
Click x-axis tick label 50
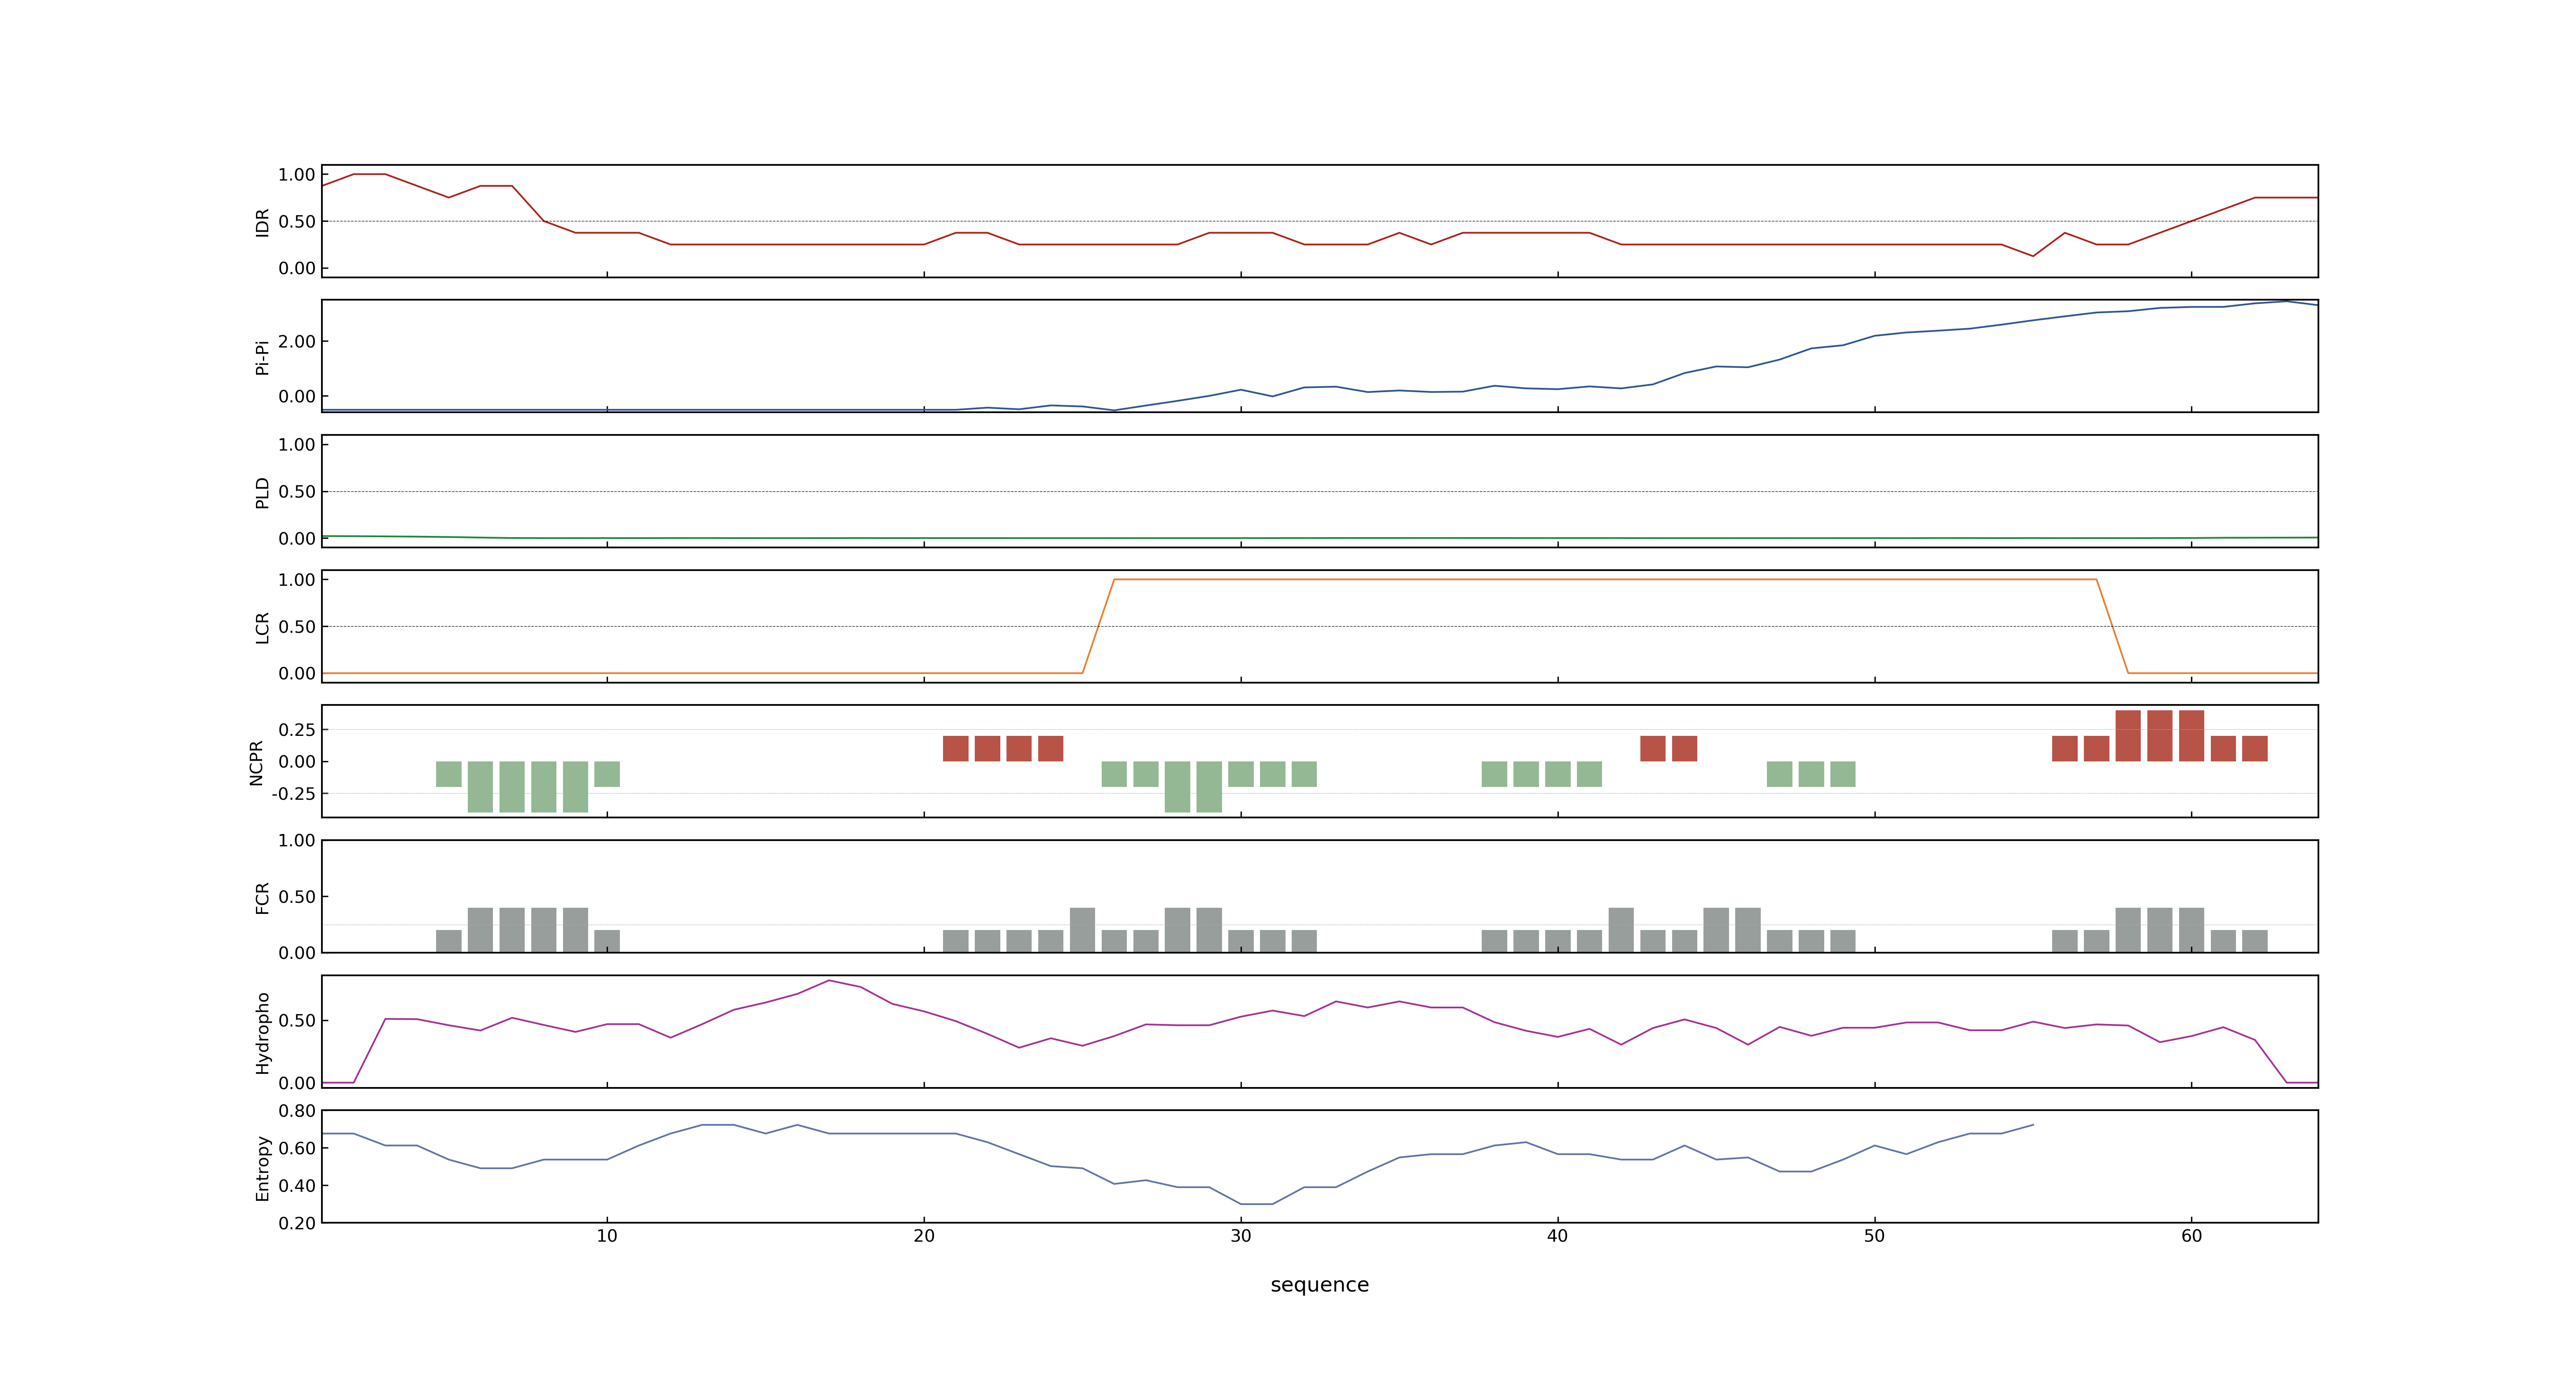tap(1874, 1236)
